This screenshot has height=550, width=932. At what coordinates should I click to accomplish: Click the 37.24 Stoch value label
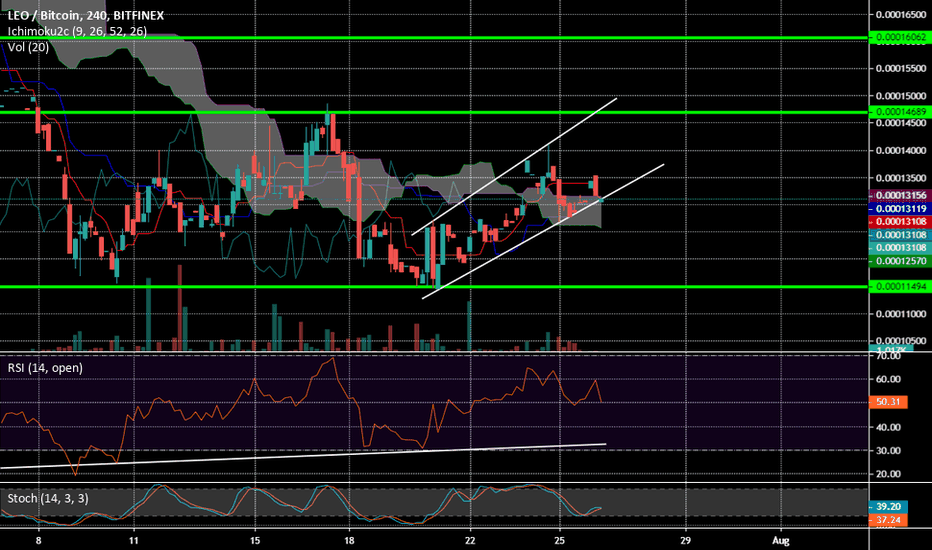click(x=888, y=520)
